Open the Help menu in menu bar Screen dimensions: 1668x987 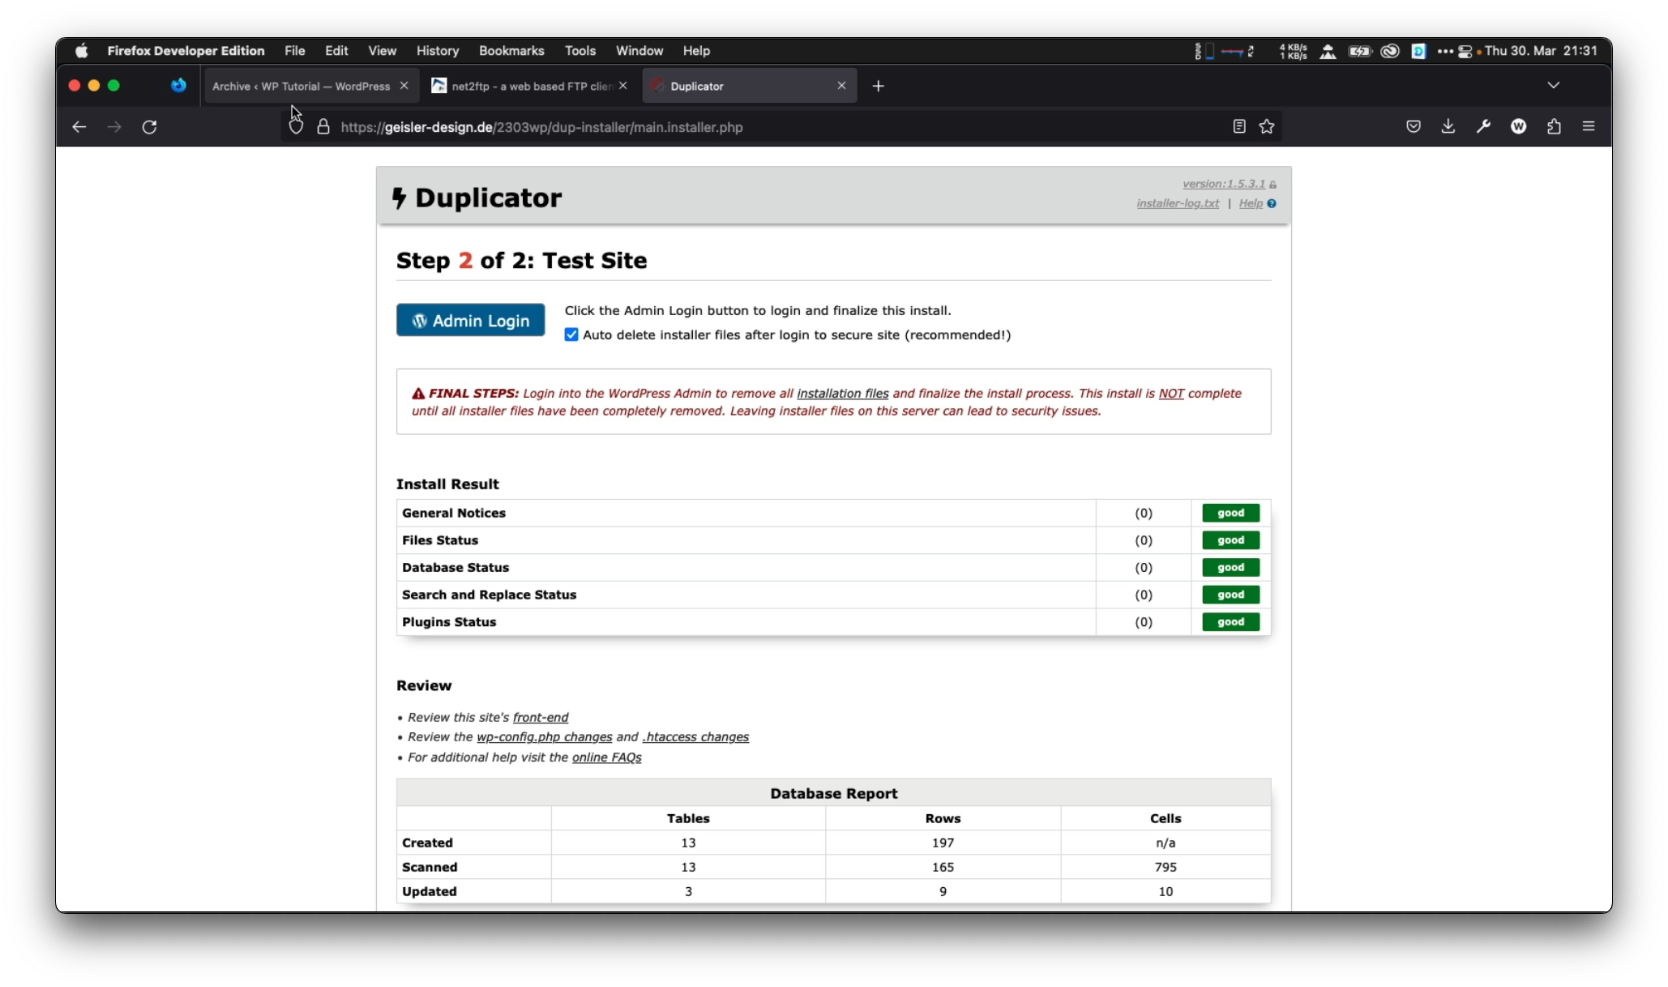coord(697,51)
